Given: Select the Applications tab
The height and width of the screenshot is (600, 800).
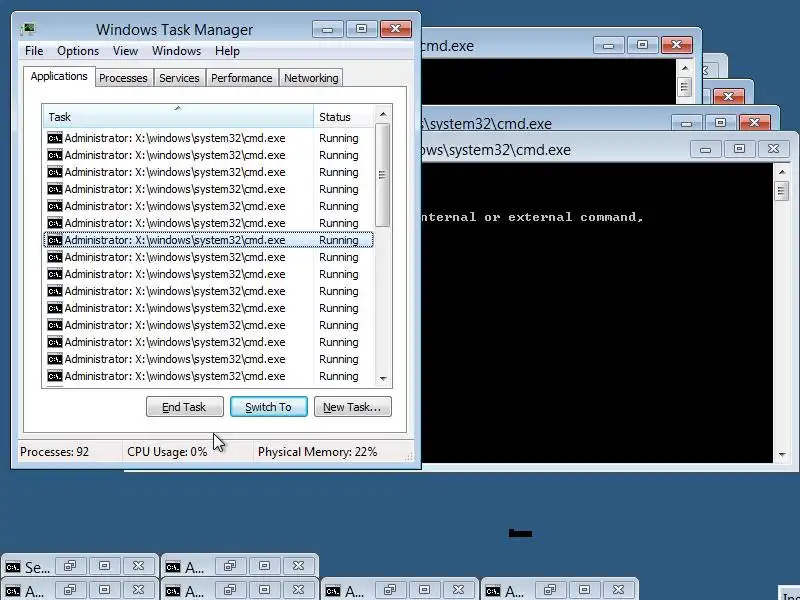Looking at the screenshot, I should (59, 77).
